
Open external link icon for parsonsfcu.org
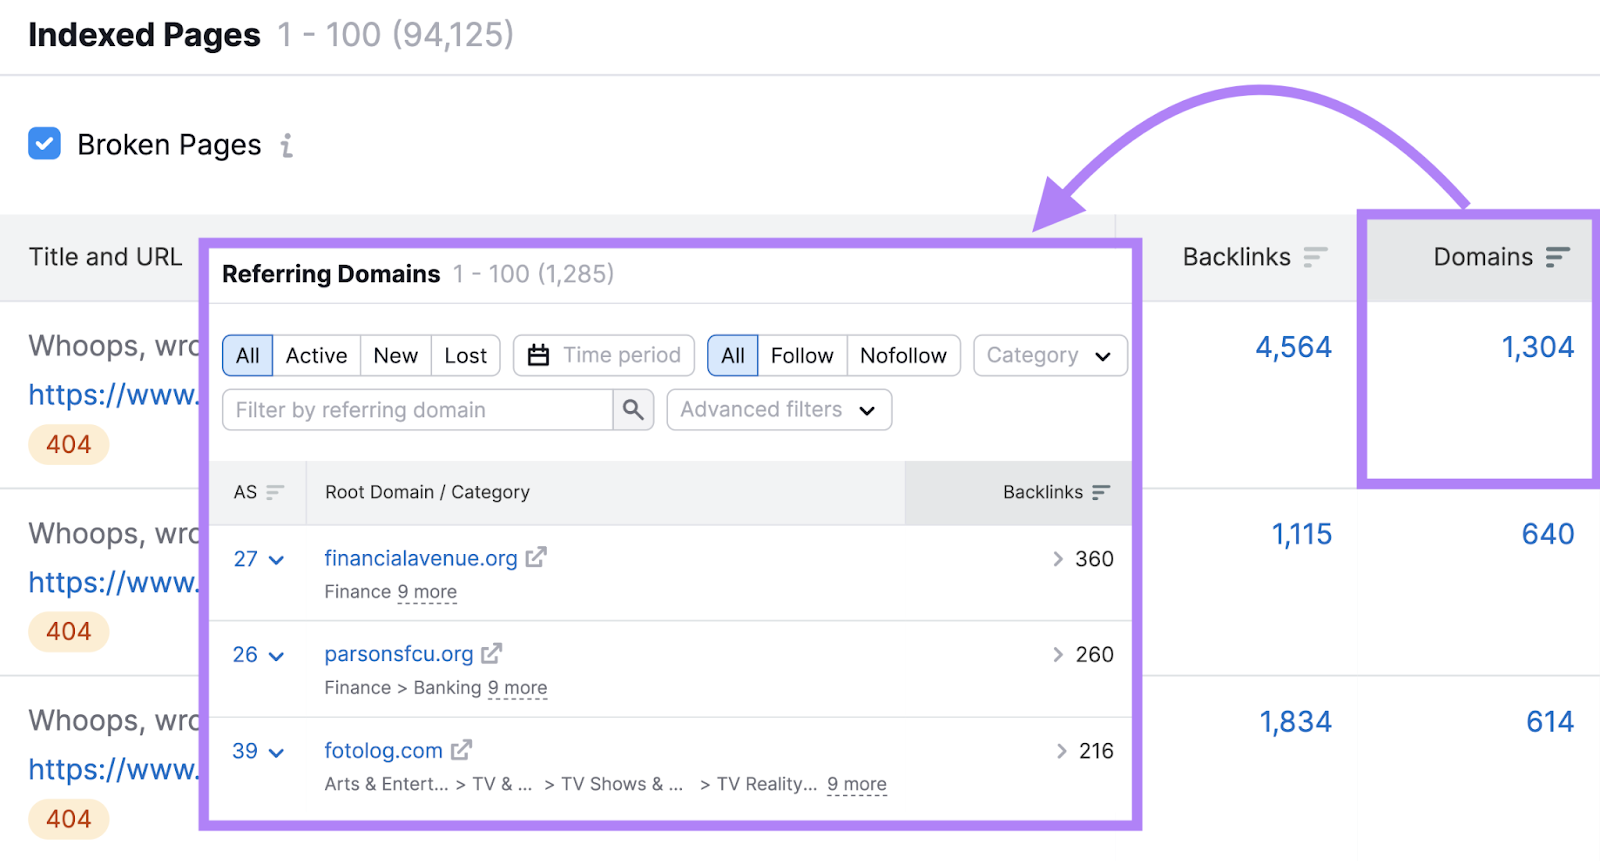pyautogui.click(x=492, y=654)
